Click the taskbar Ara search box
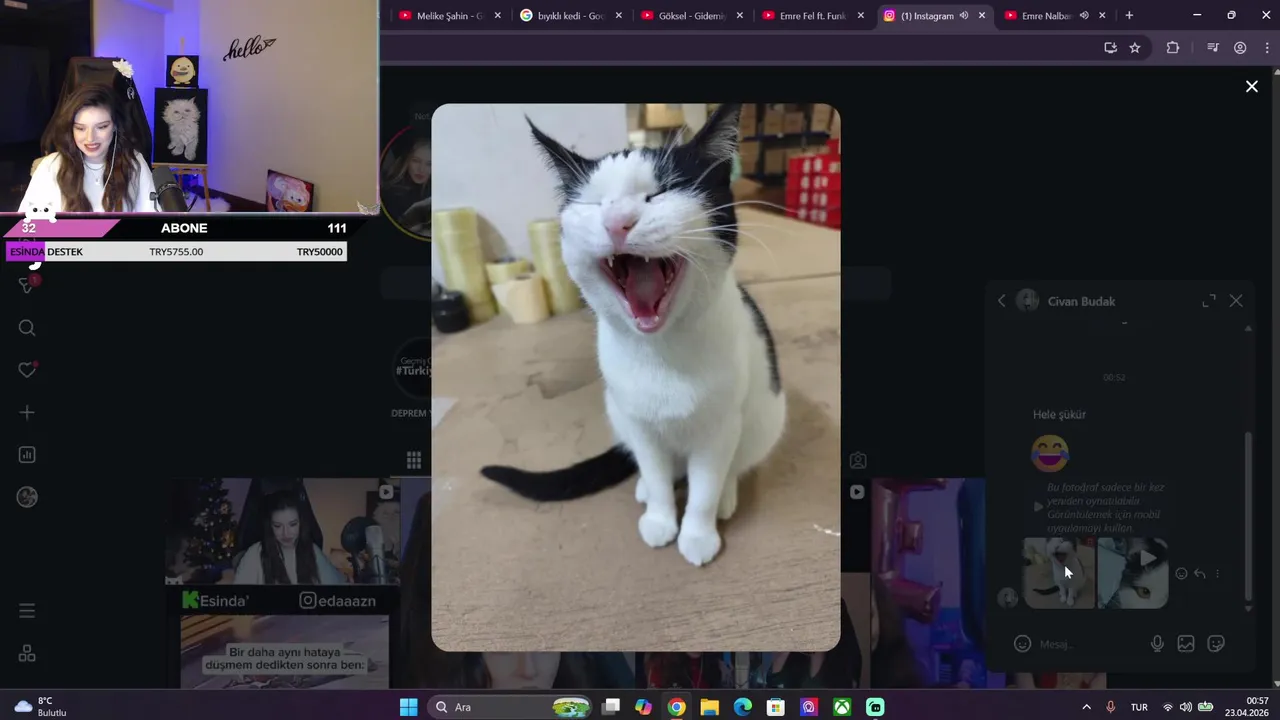1280x720 pixels. coord(510,707)
